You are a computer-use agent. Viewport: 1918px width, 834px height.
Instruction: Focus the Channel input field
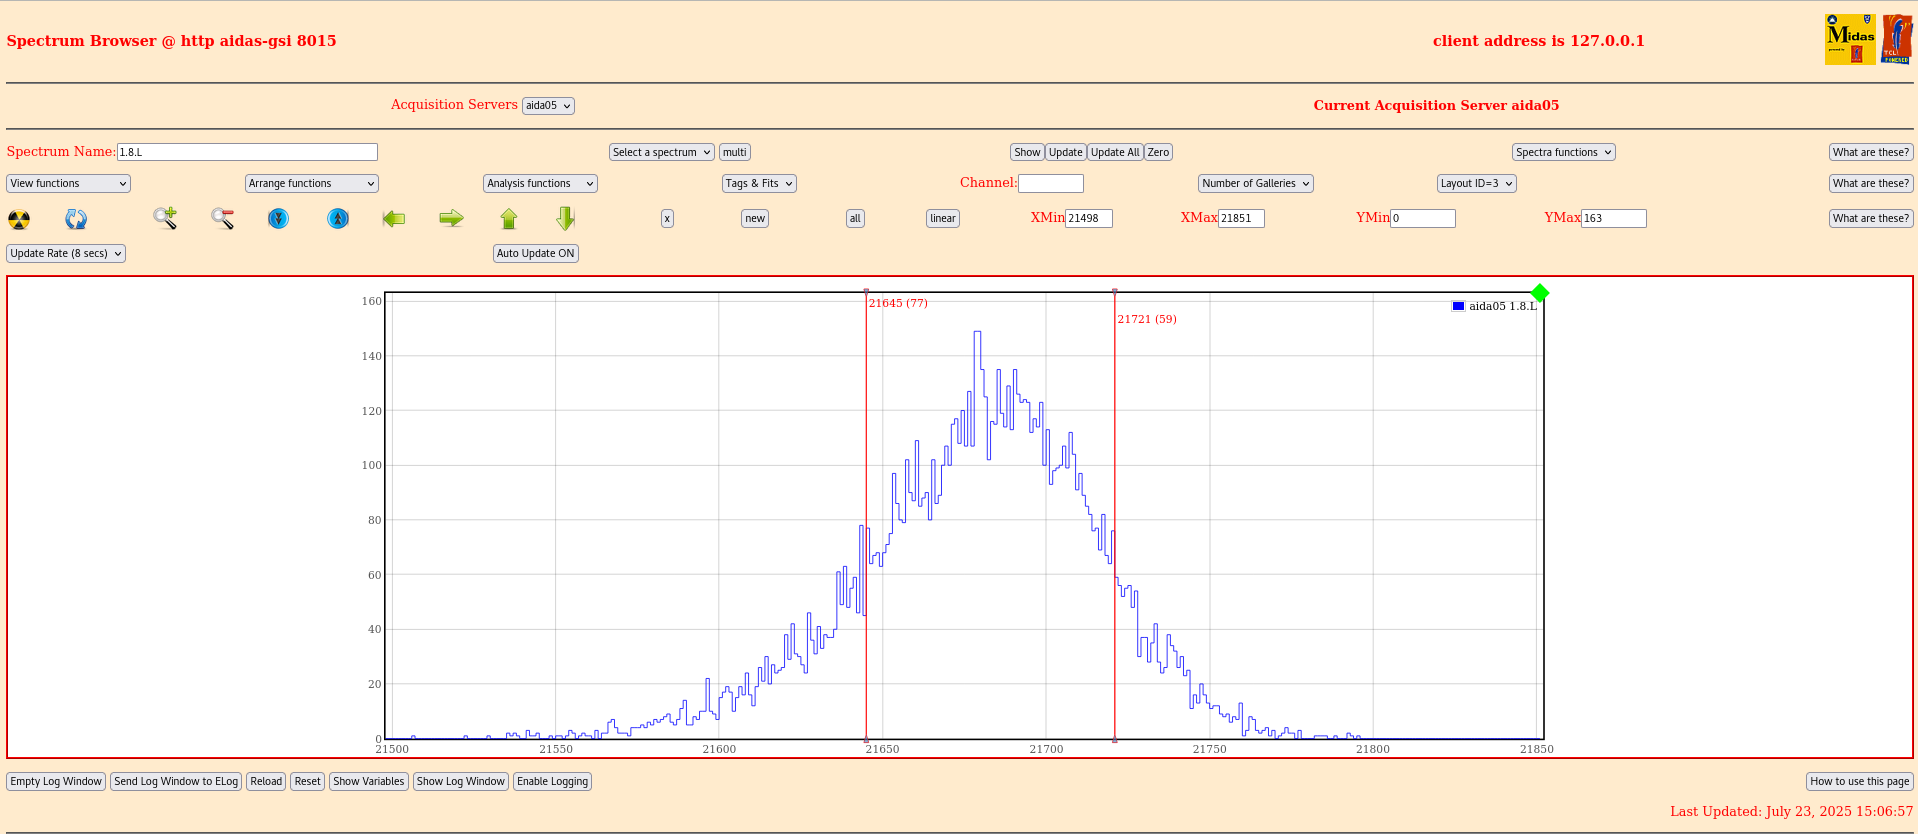(x=1051, y=183)
